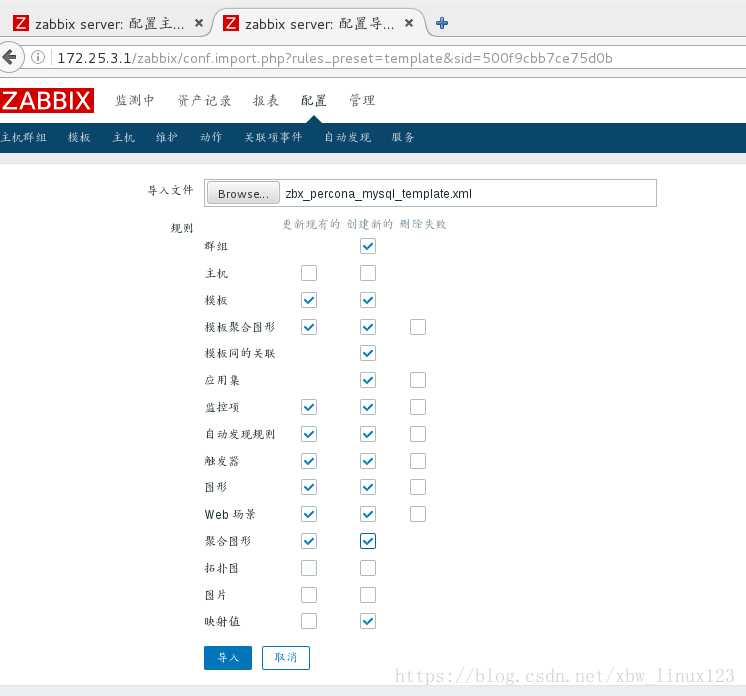Go to 模板 submenu in the blue bar
The image size is (746, 696).
(79, 137)
